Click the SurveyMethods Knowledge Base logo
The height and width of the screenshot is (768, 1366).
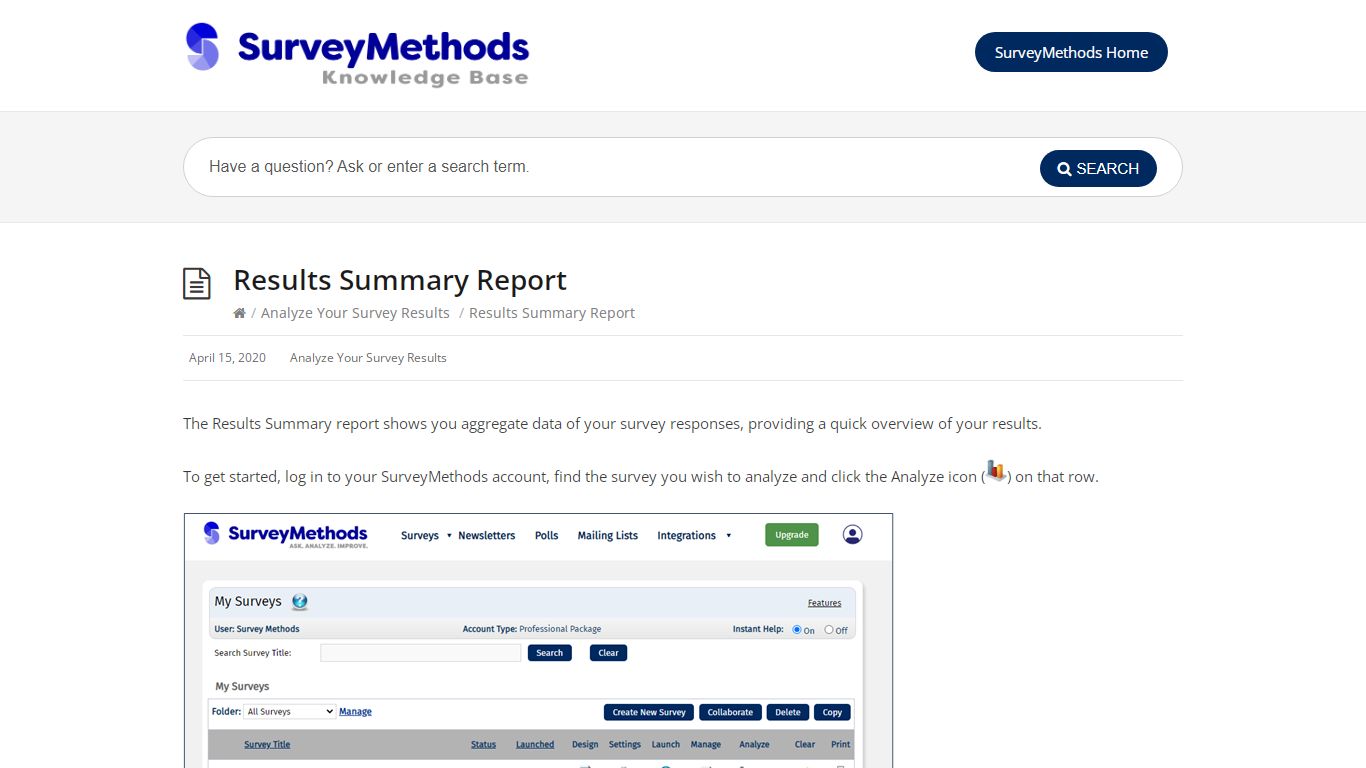coord(357,54)
